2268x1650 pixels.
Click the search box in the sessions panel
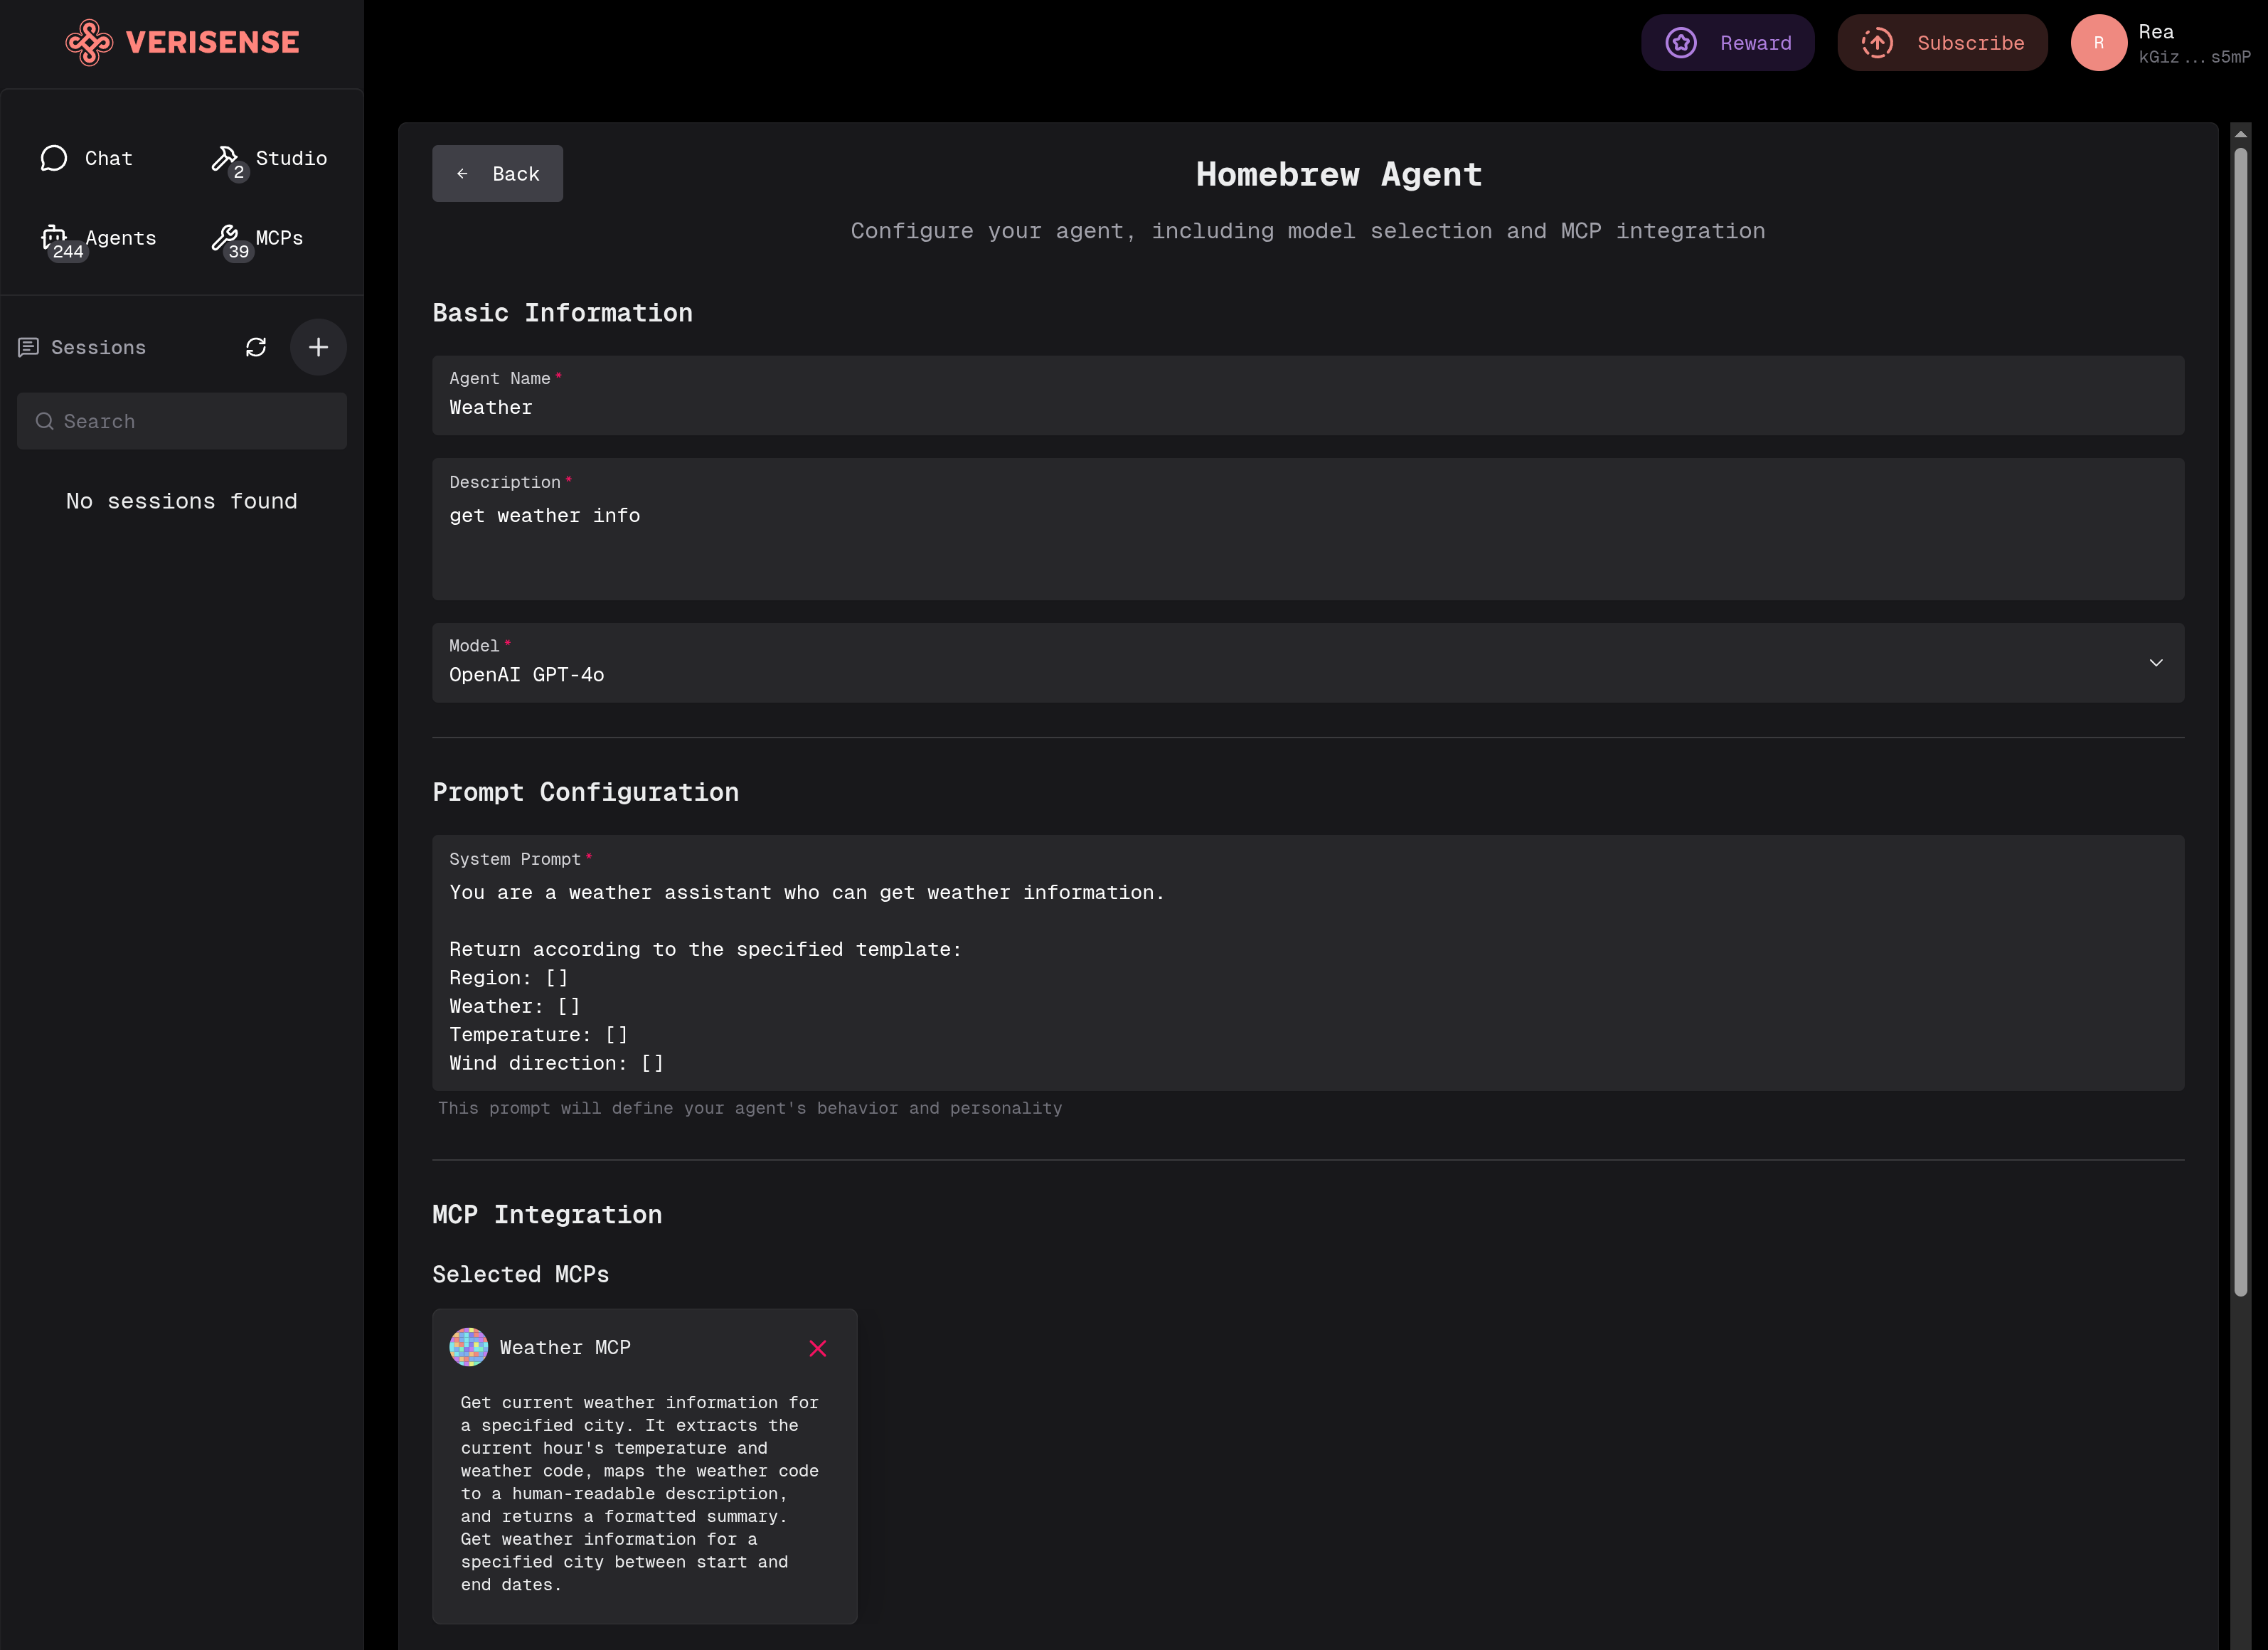(x=182, y=421)
